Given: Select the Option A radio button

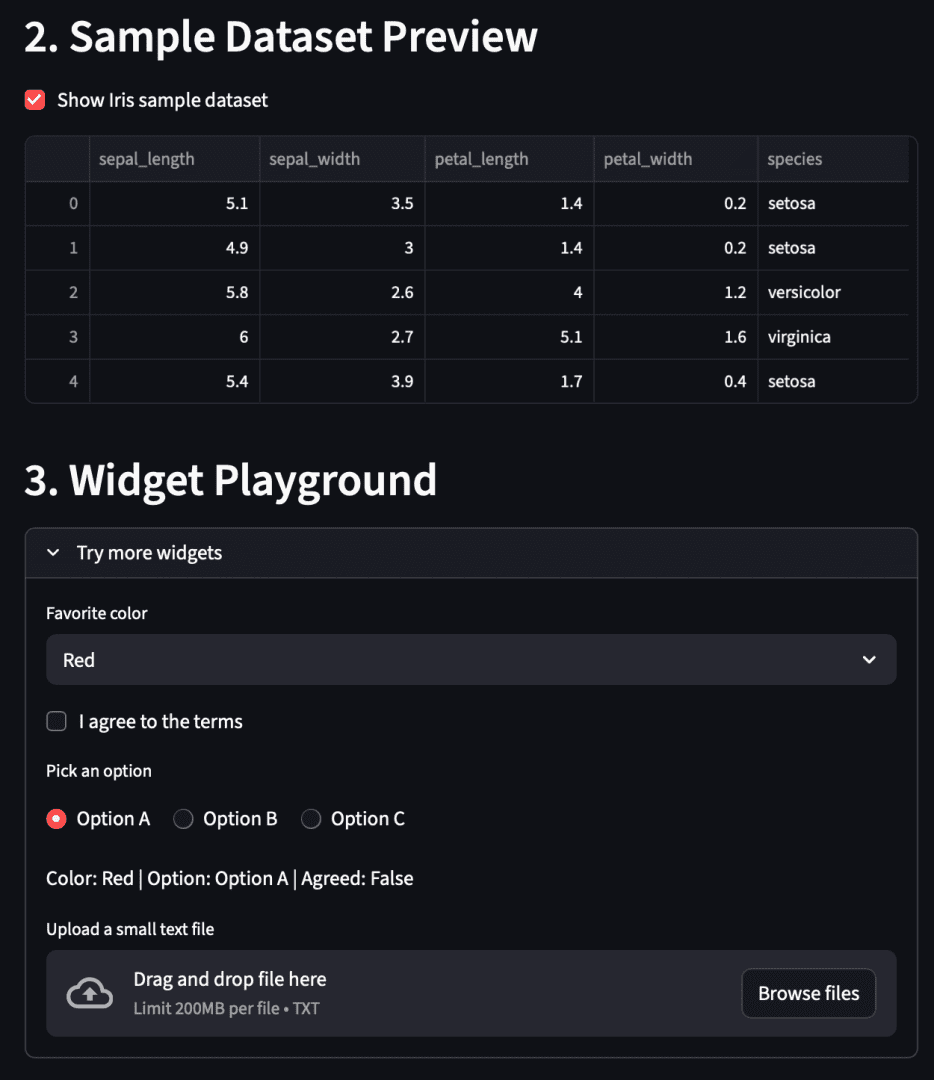Looking at the screenshot, I should [57, 819].
